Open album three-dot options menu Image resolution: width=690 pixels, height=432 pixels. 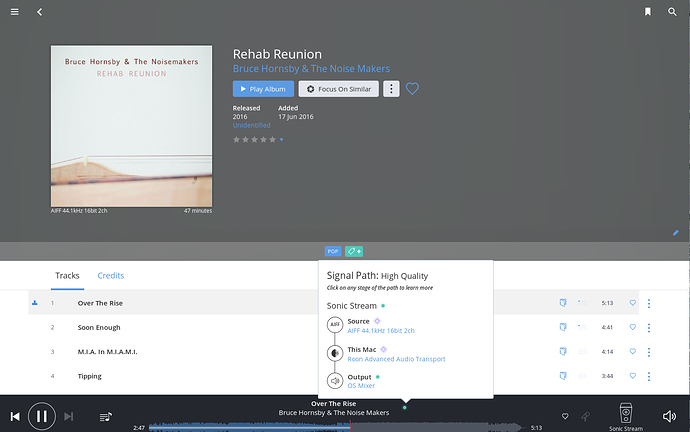tap(391, 89)
